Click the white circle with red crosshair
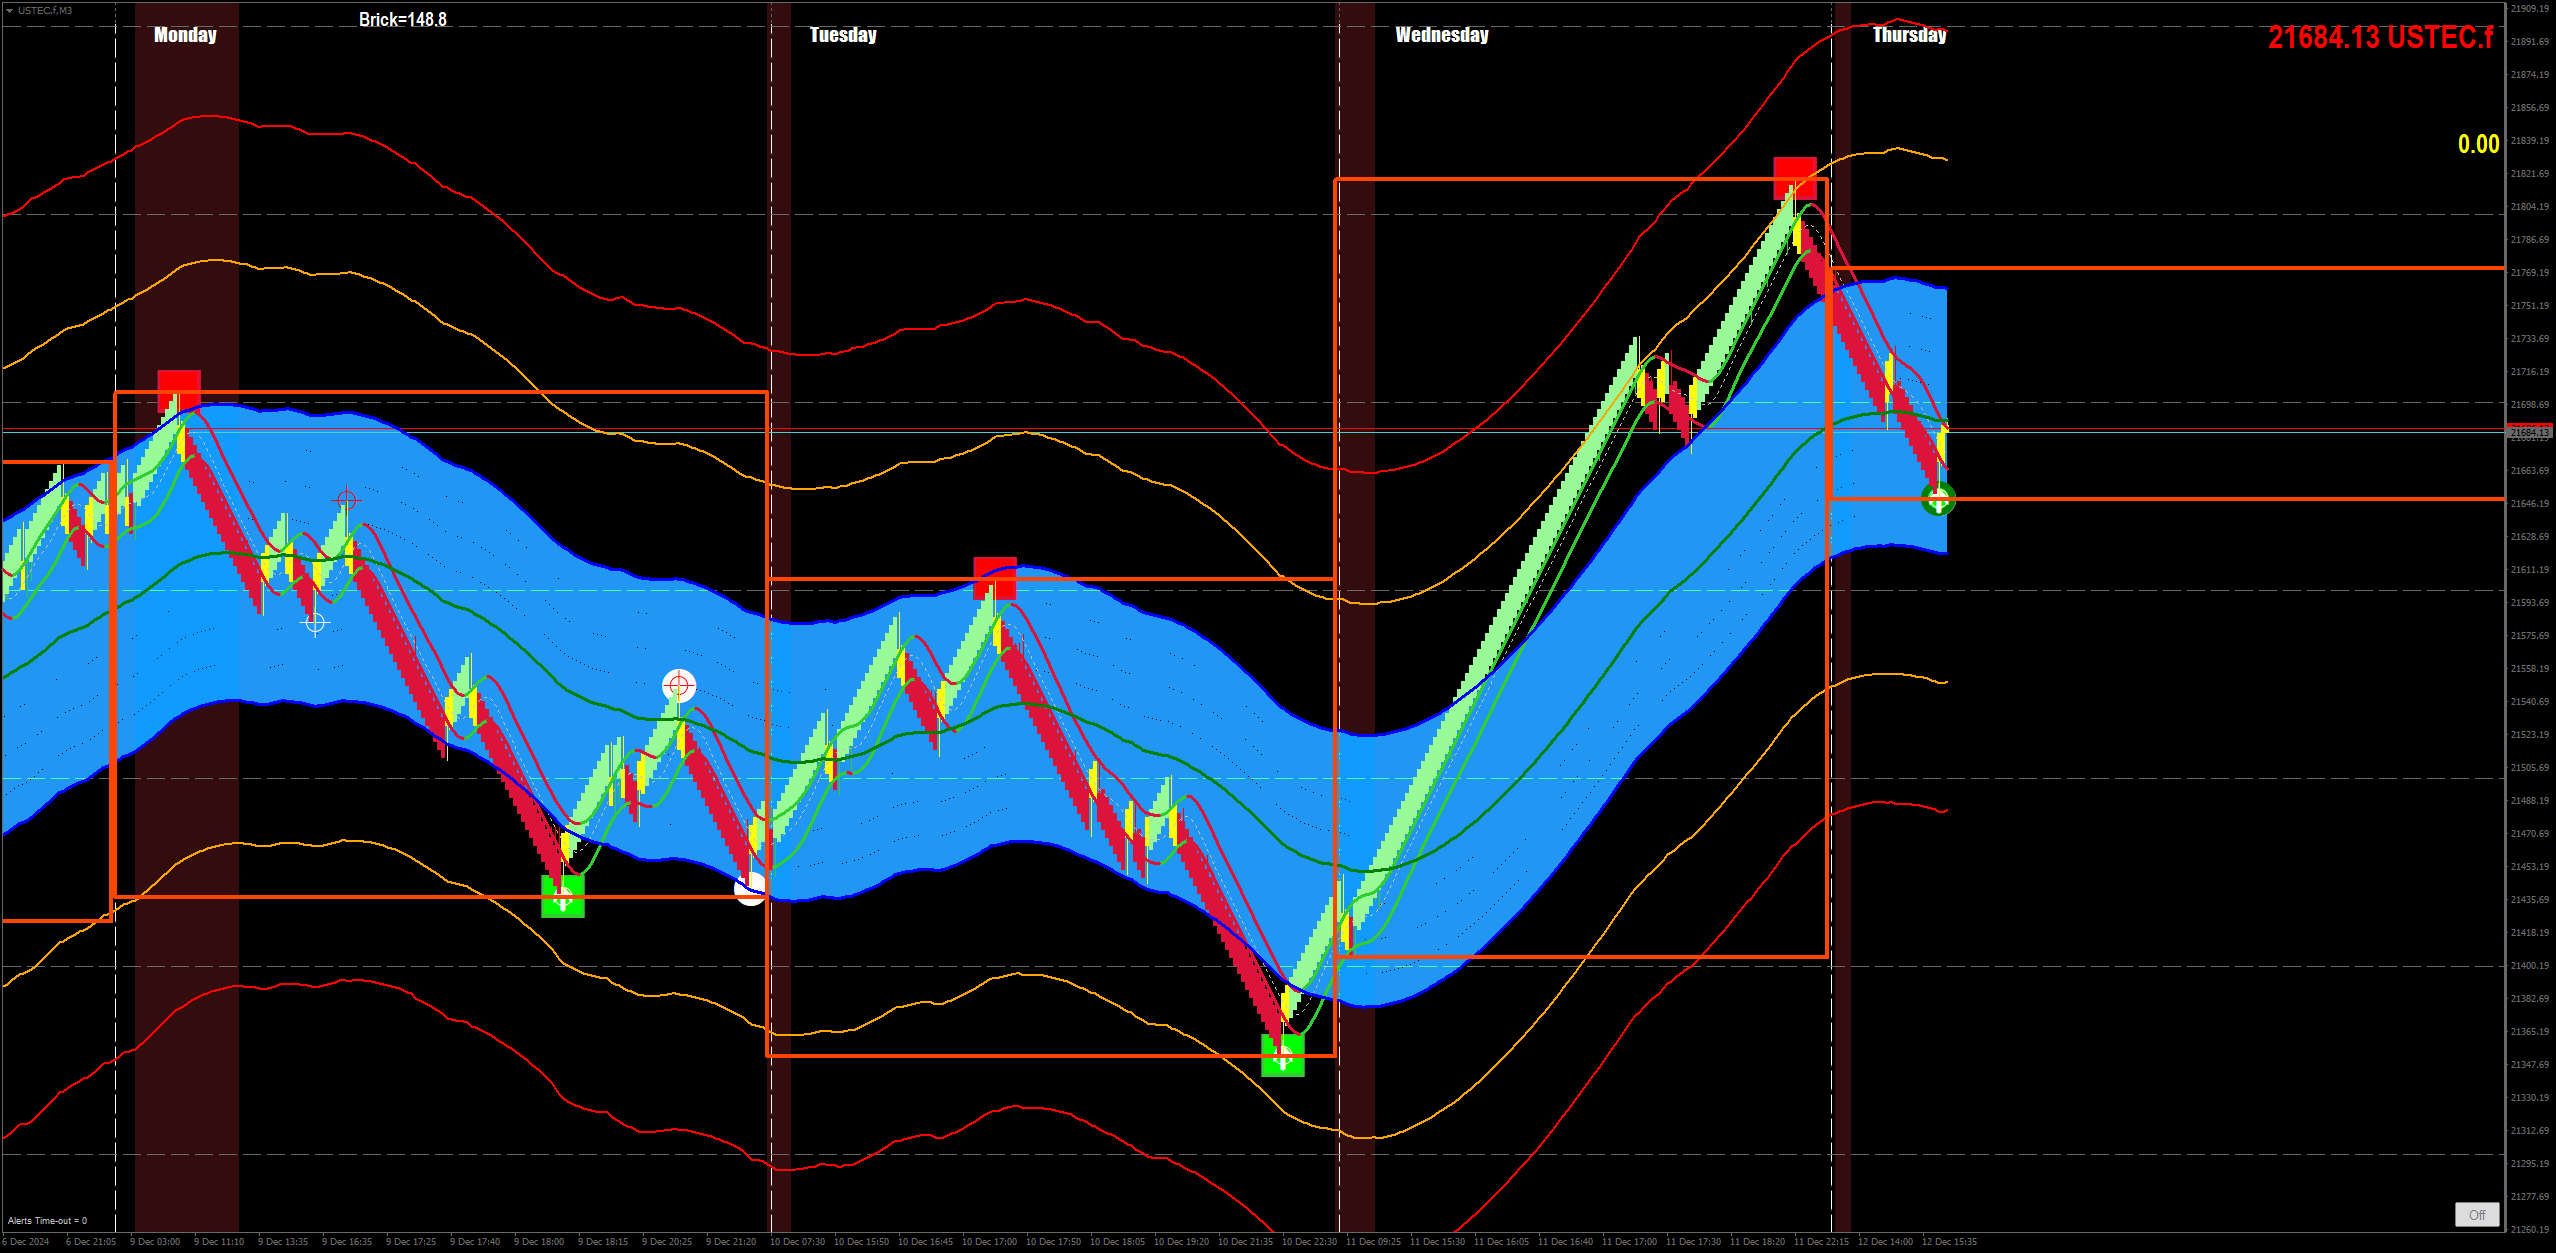This screenshot has height=1253, width=2556. [x=679, y=686]
